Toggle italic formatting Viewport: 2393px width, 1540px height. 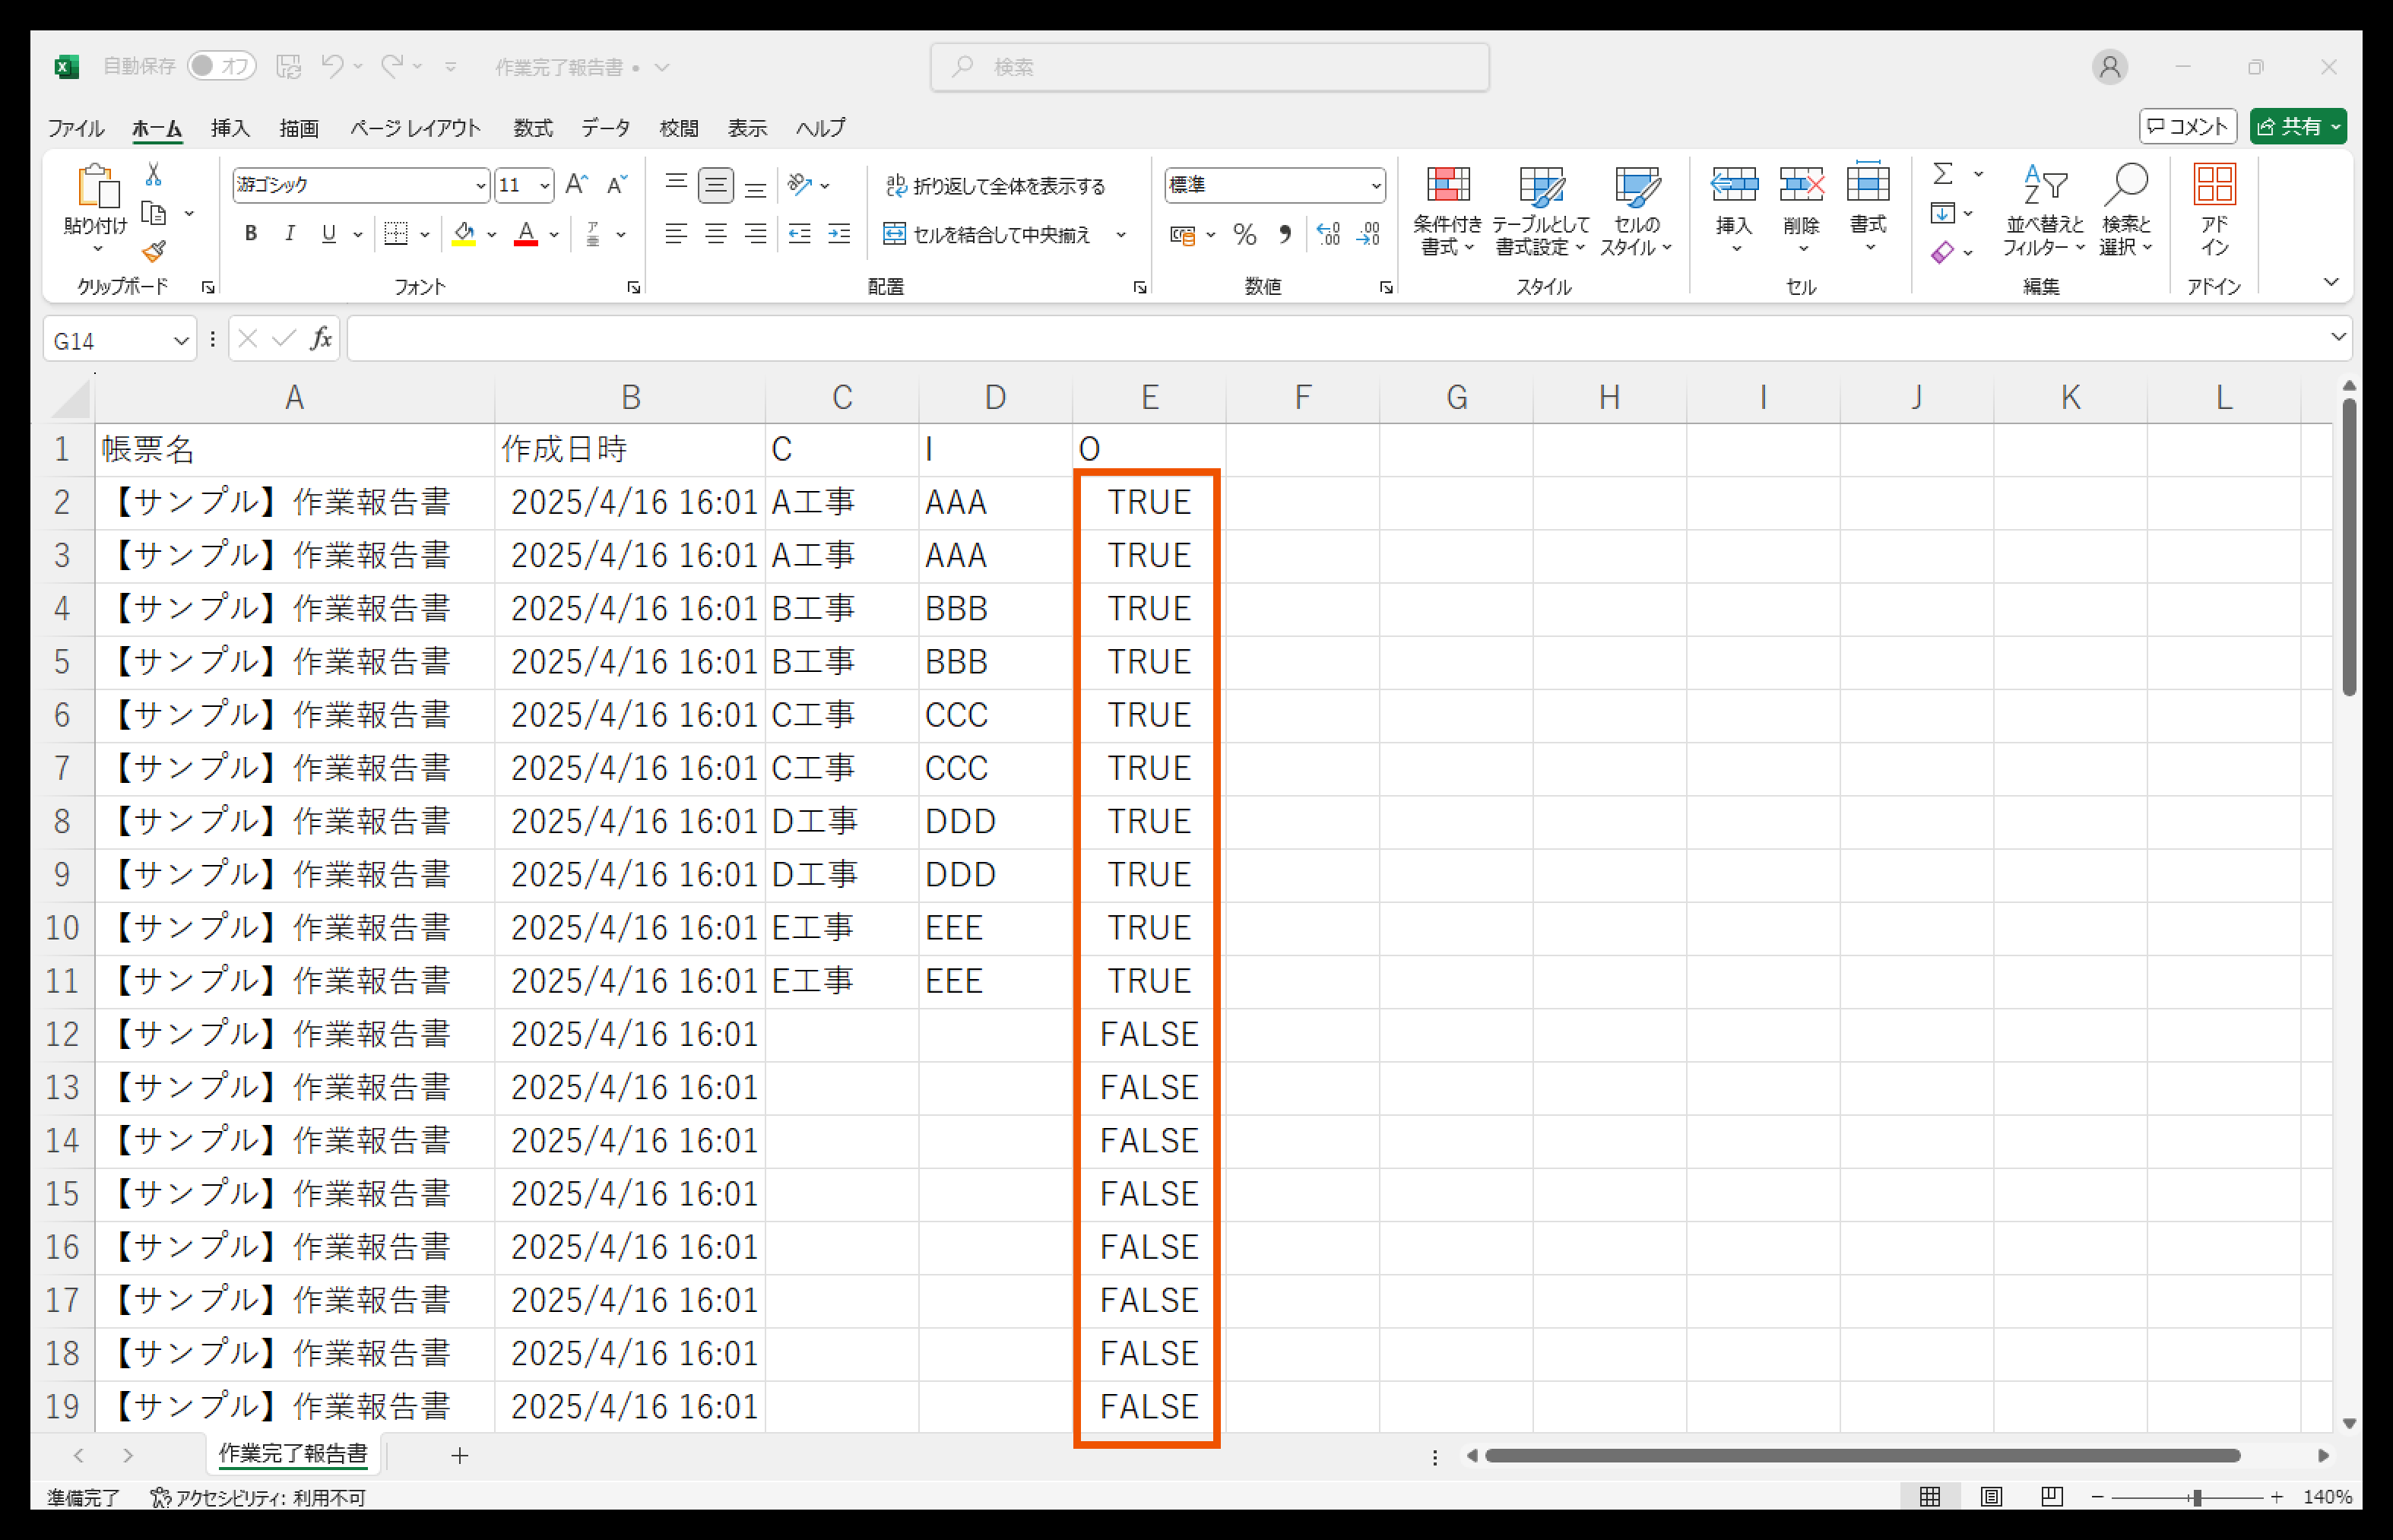click(290, 234)
